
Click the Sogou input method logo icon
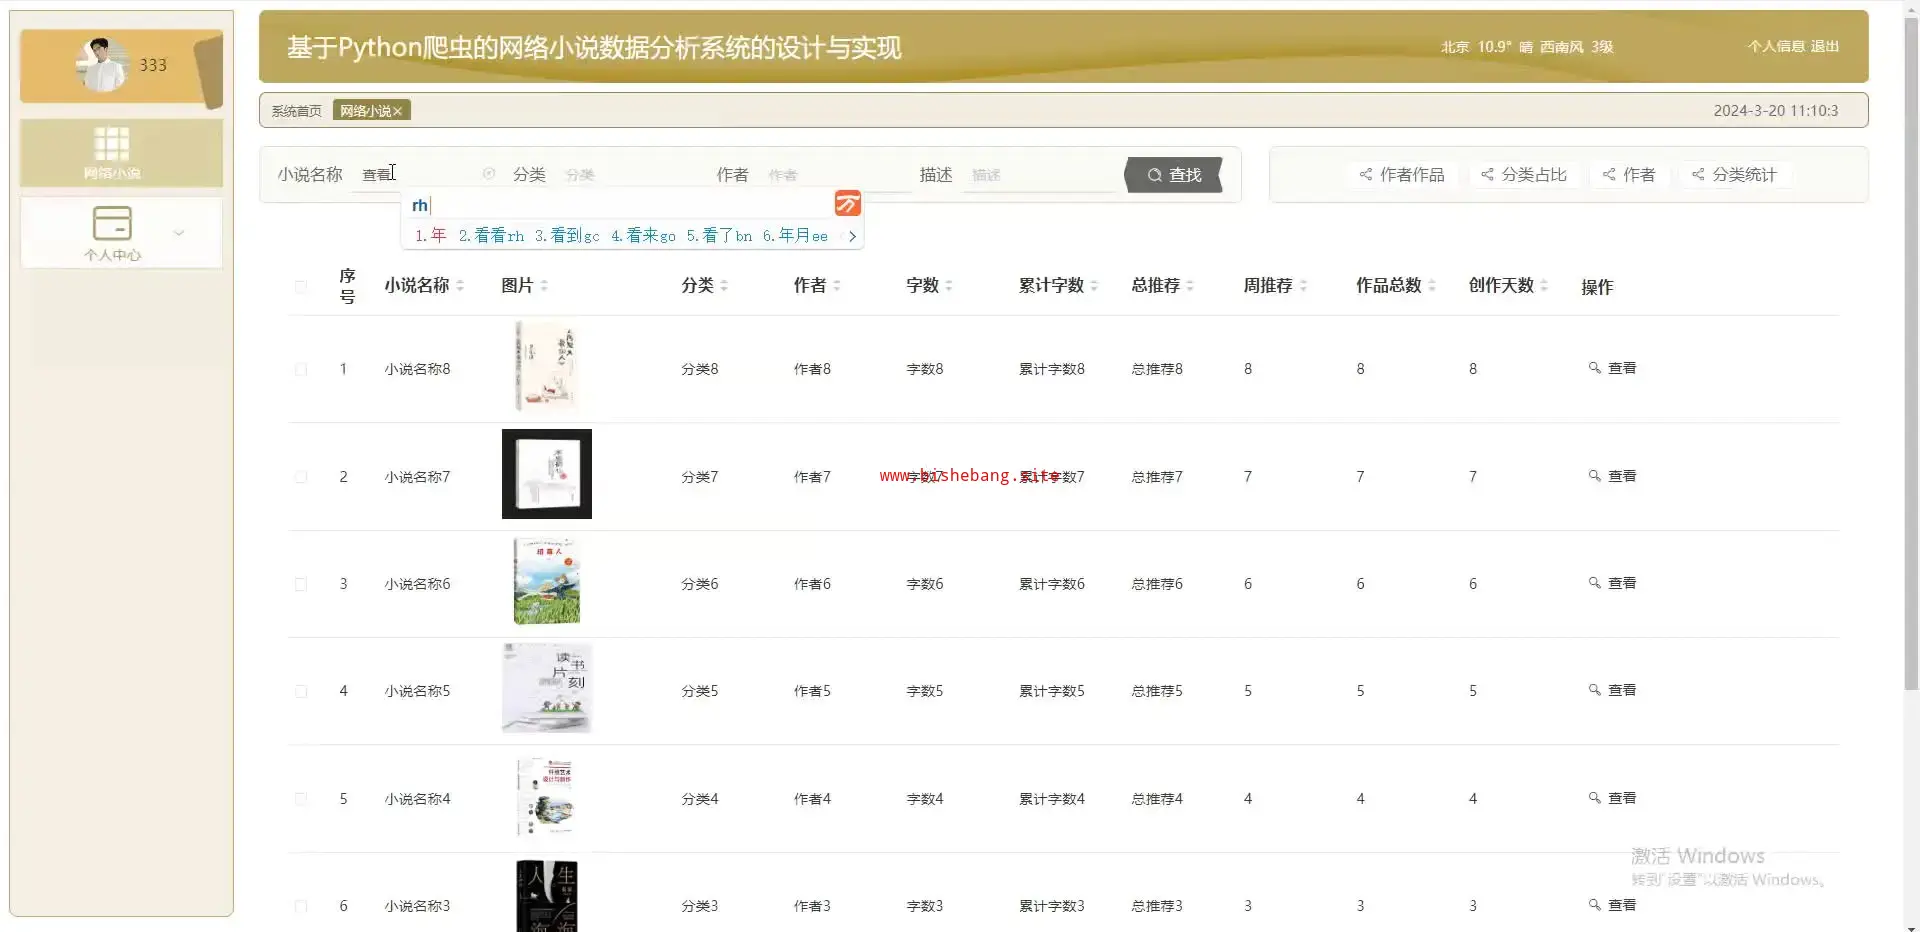click(x=847, y=204)
